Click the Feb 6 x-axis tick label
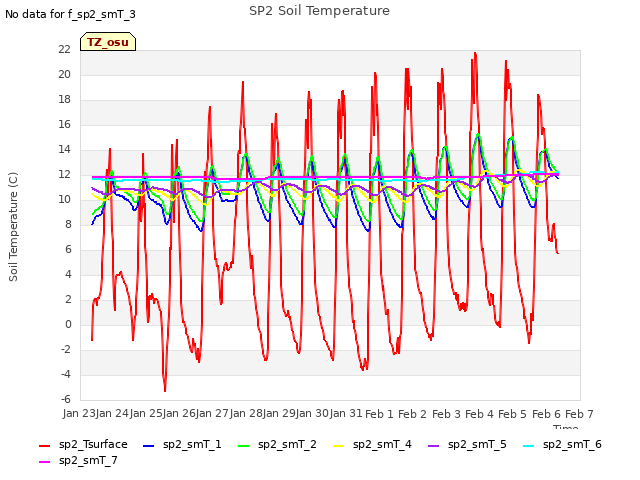 546,414
